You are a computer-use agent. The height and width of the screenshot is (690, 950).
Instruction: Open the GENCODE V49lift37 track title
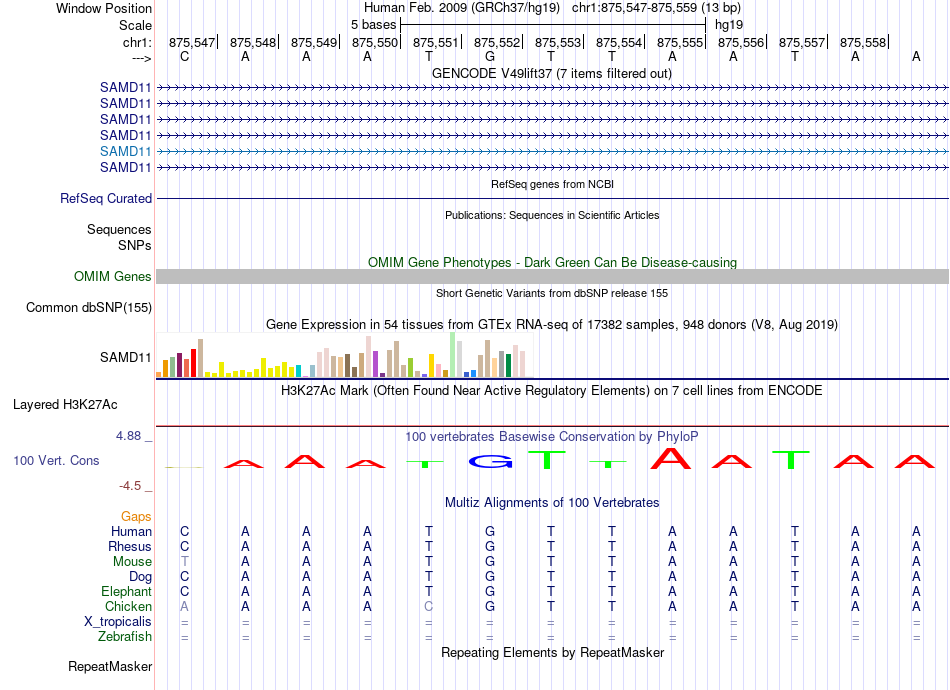click(552, 73)
